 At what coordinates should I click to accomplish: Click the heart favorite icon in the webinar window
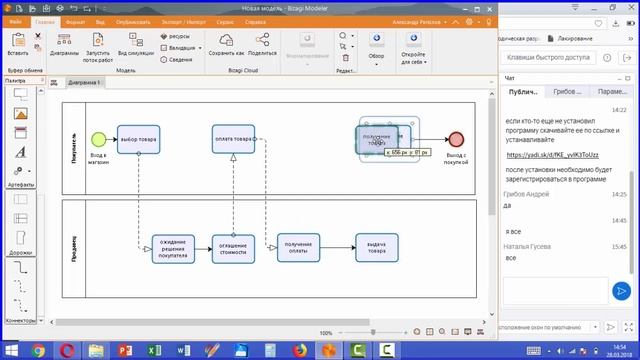click(x=598, y=24)
